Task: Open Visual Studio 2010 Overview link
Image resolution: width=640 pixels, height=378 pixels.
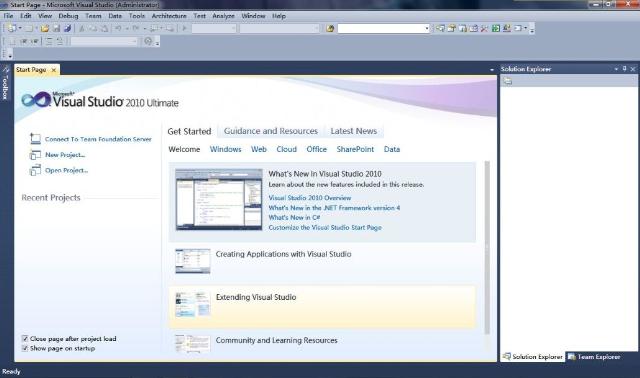Action: click(x=309, y=198)
